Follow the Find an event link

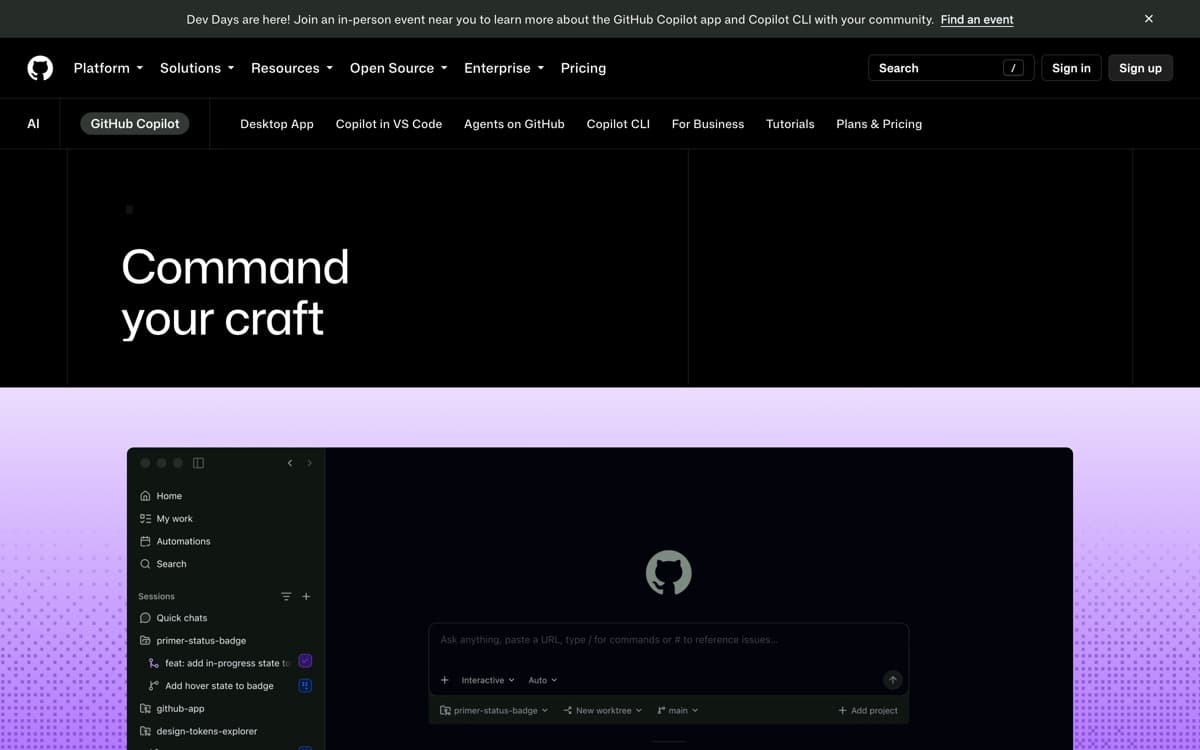point(977,19)
